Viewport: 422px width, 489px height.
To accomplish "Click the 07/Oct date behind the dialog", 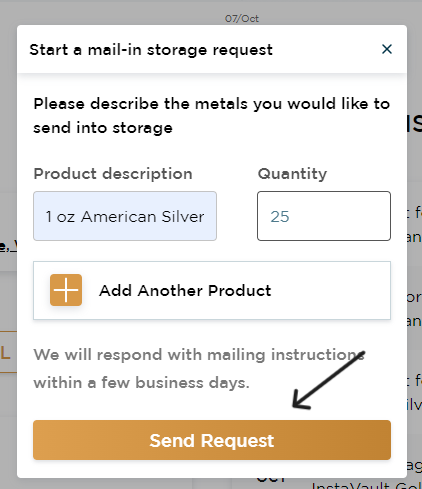I will (242, 18).
